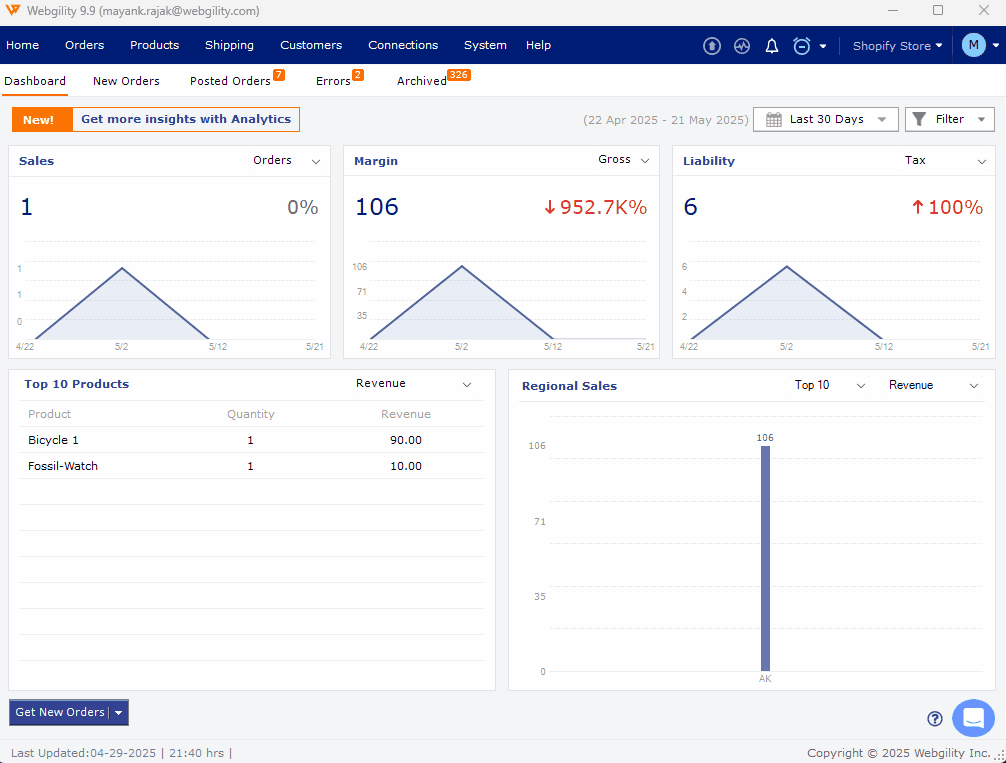Image resolution: width=1006 pixels, height=763 pixels.
Task: Open the activity pulse monitor icon
Action: (741, 46)
